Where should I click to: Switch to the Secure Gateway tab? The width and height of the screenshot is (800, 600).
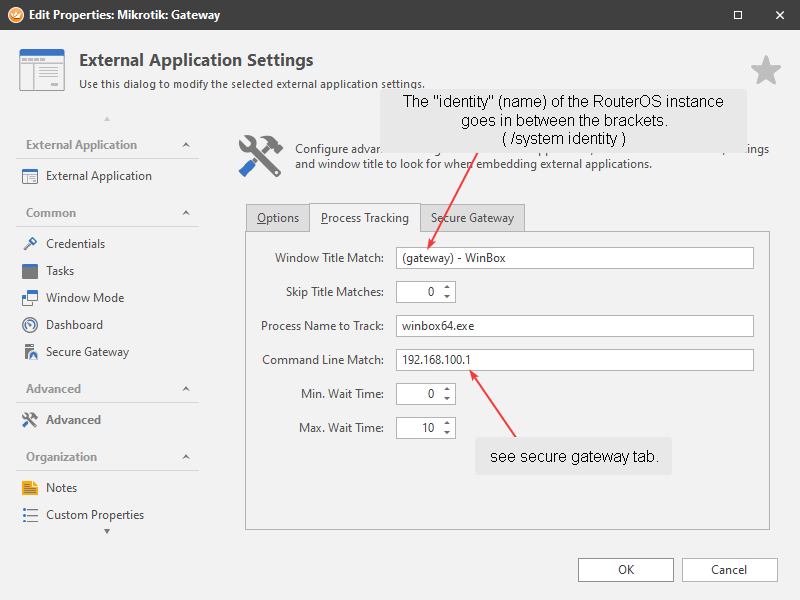471,218
